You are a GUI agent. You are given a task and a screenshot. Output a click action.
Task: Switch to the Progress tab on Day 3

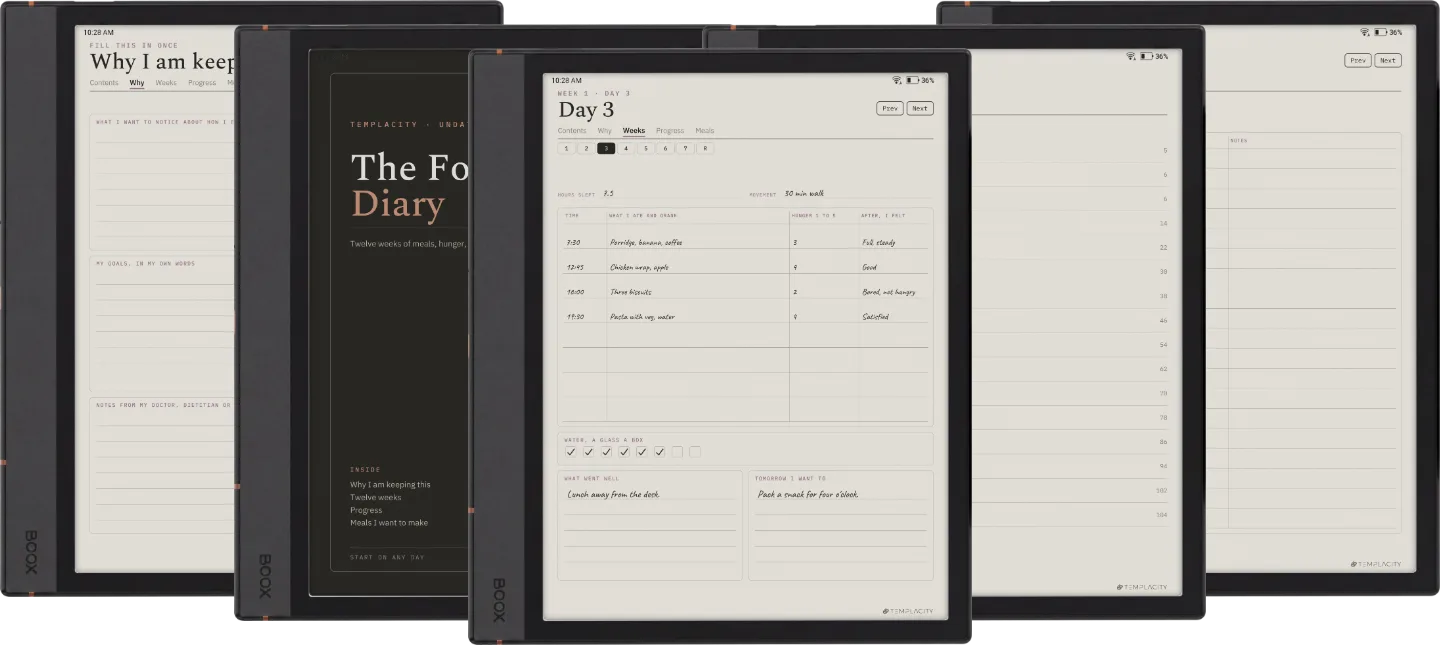(x=670, y=131)
